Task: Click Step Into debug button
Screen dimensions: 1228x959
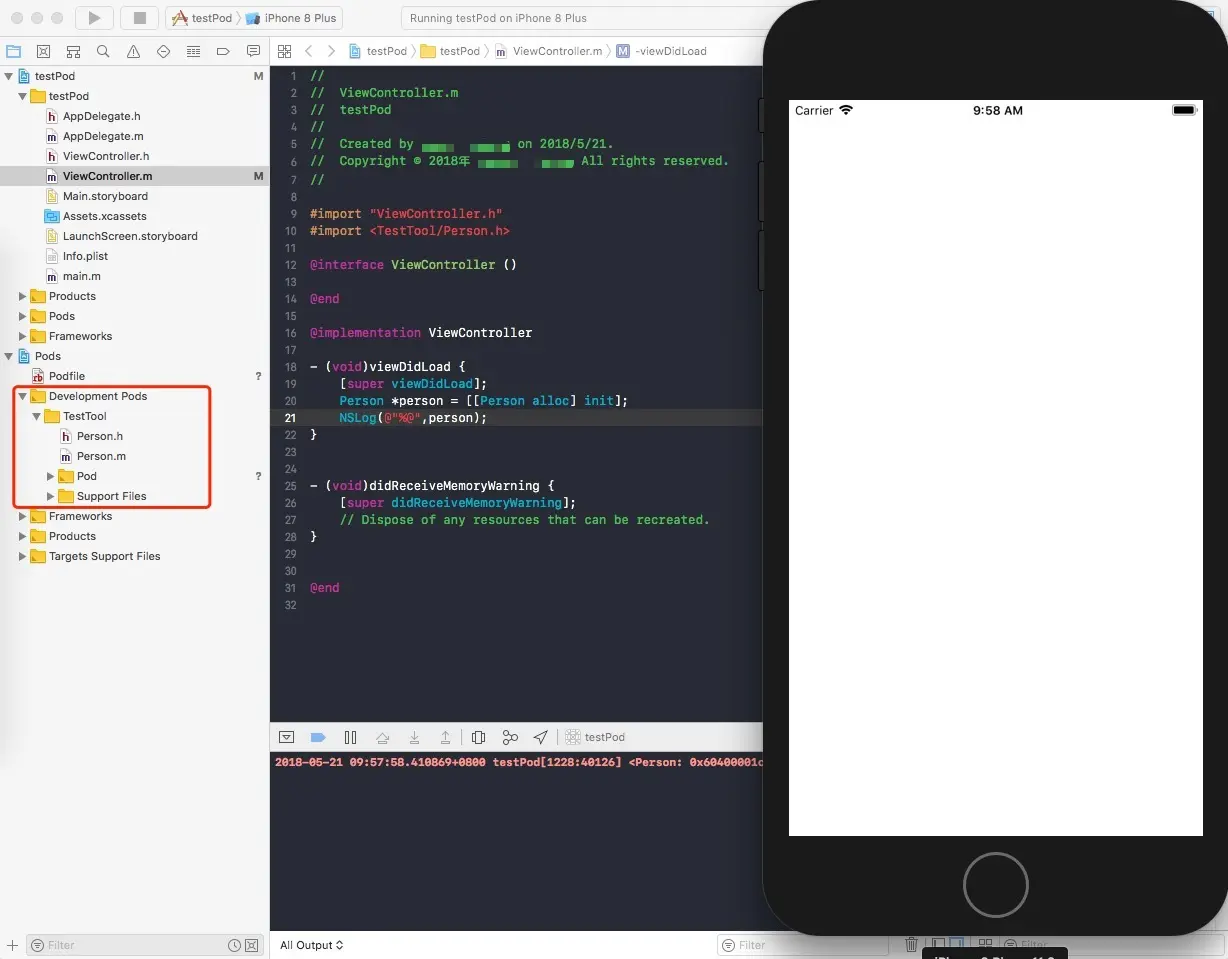Action: 414,737
